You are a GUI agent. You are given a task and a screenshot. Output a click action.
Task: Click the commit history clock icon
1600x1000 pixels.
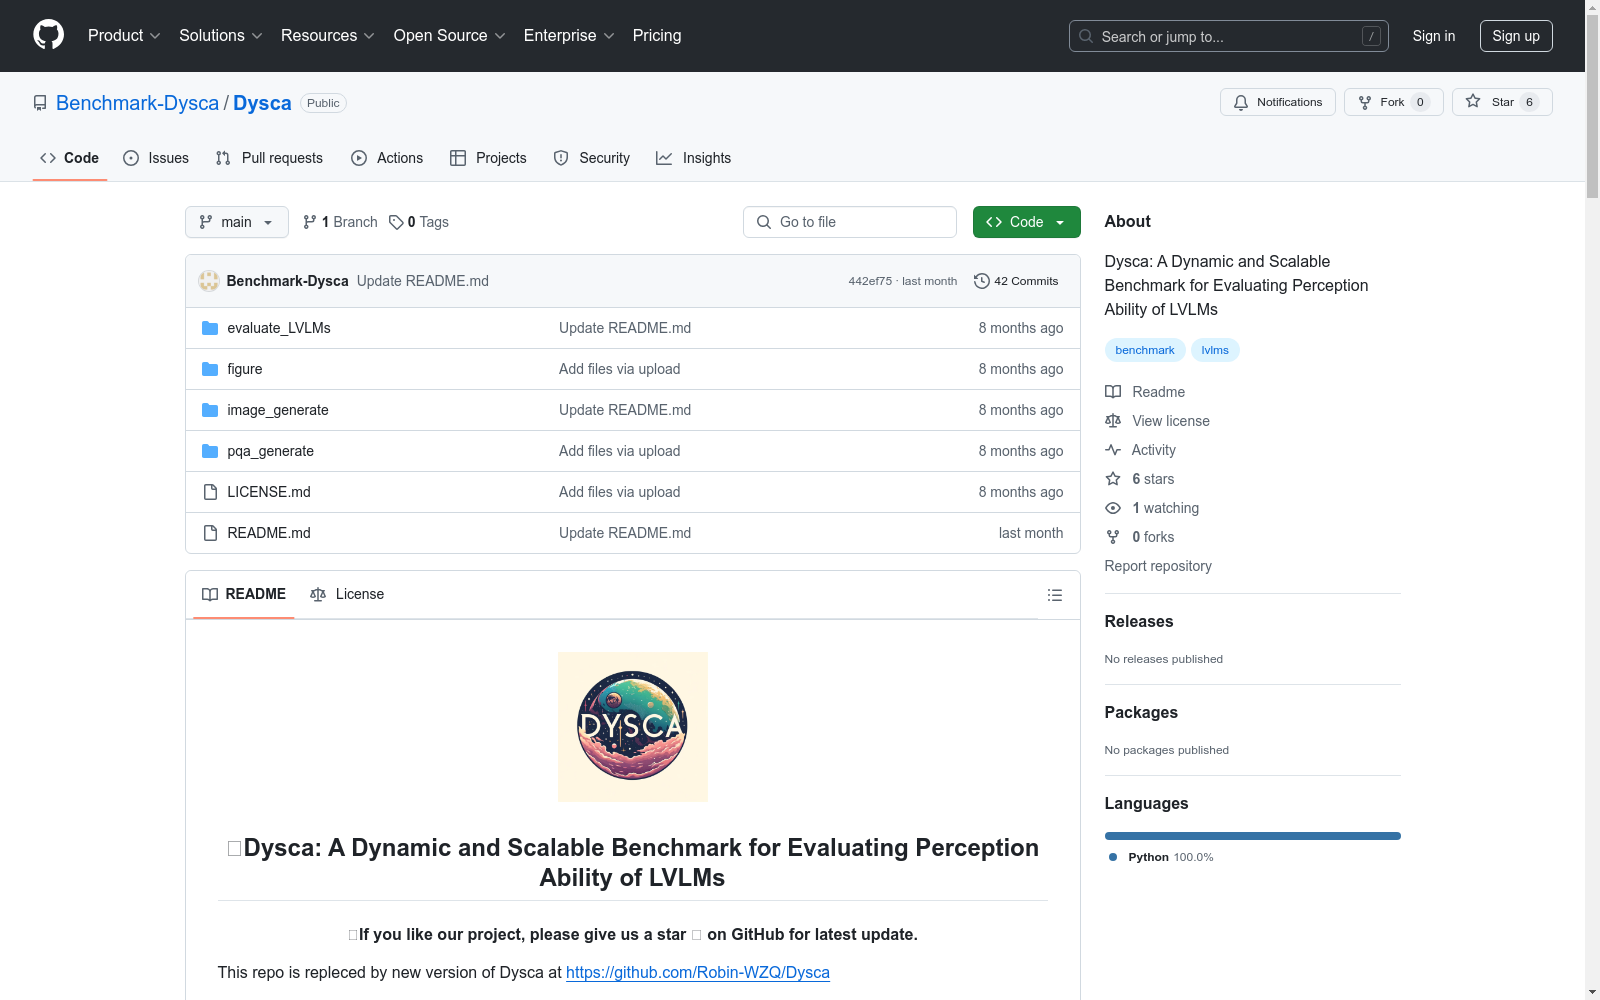point(982,281)
